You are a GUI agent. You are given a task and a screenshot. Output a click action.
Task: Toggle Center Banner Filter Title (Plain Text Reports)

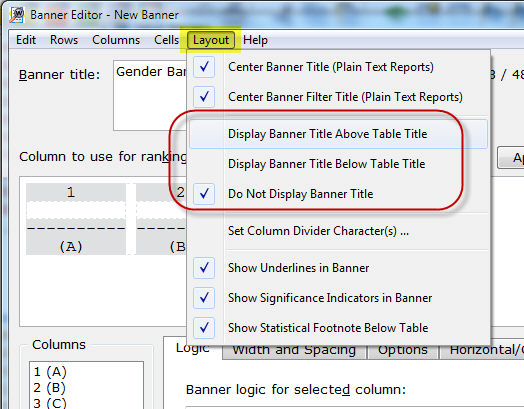[338, 97]
